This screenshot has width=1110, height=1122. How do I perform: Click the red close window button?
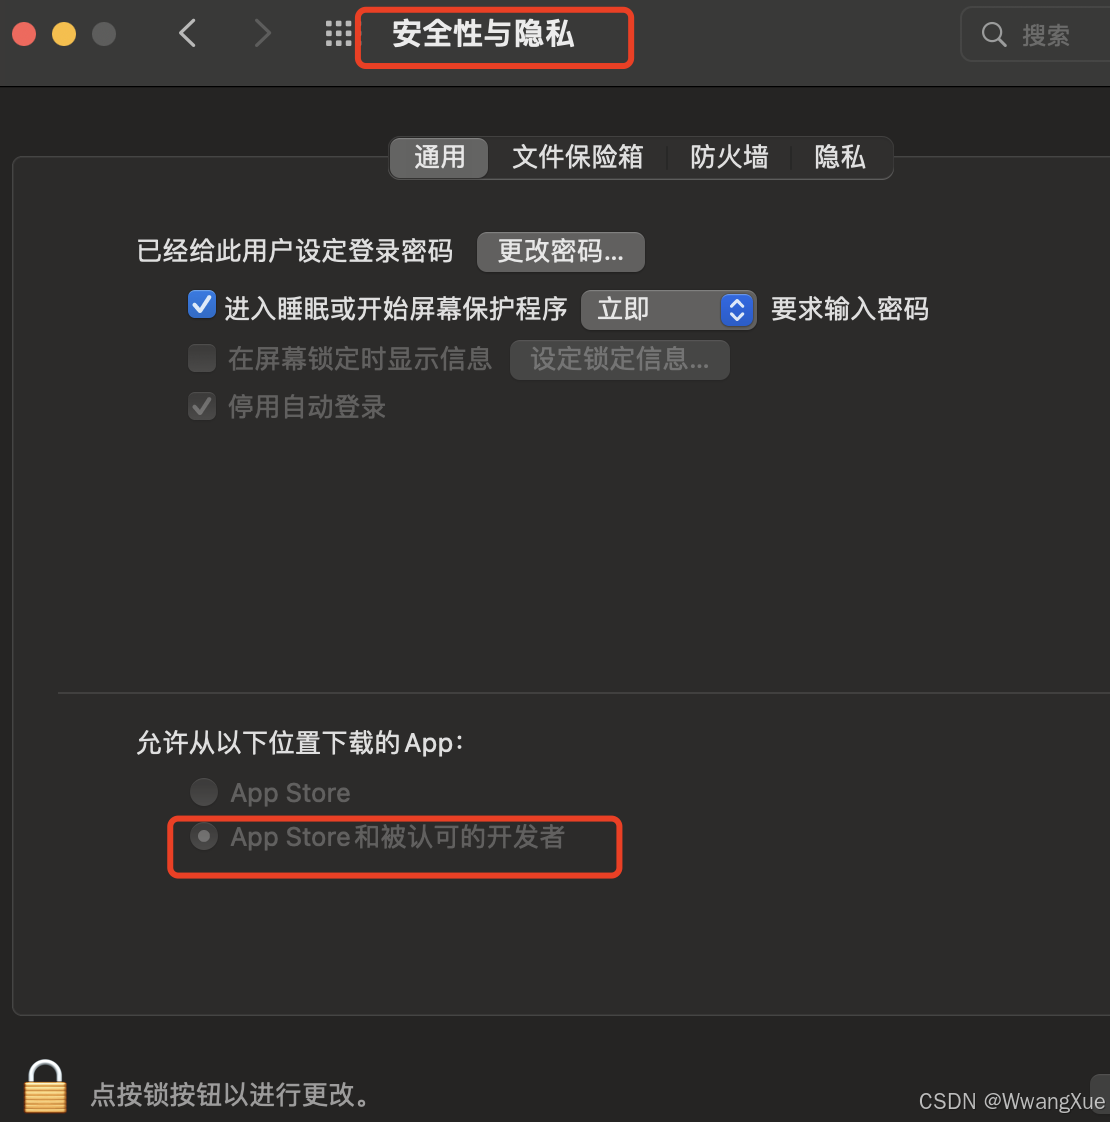click(x=24, y=34)
